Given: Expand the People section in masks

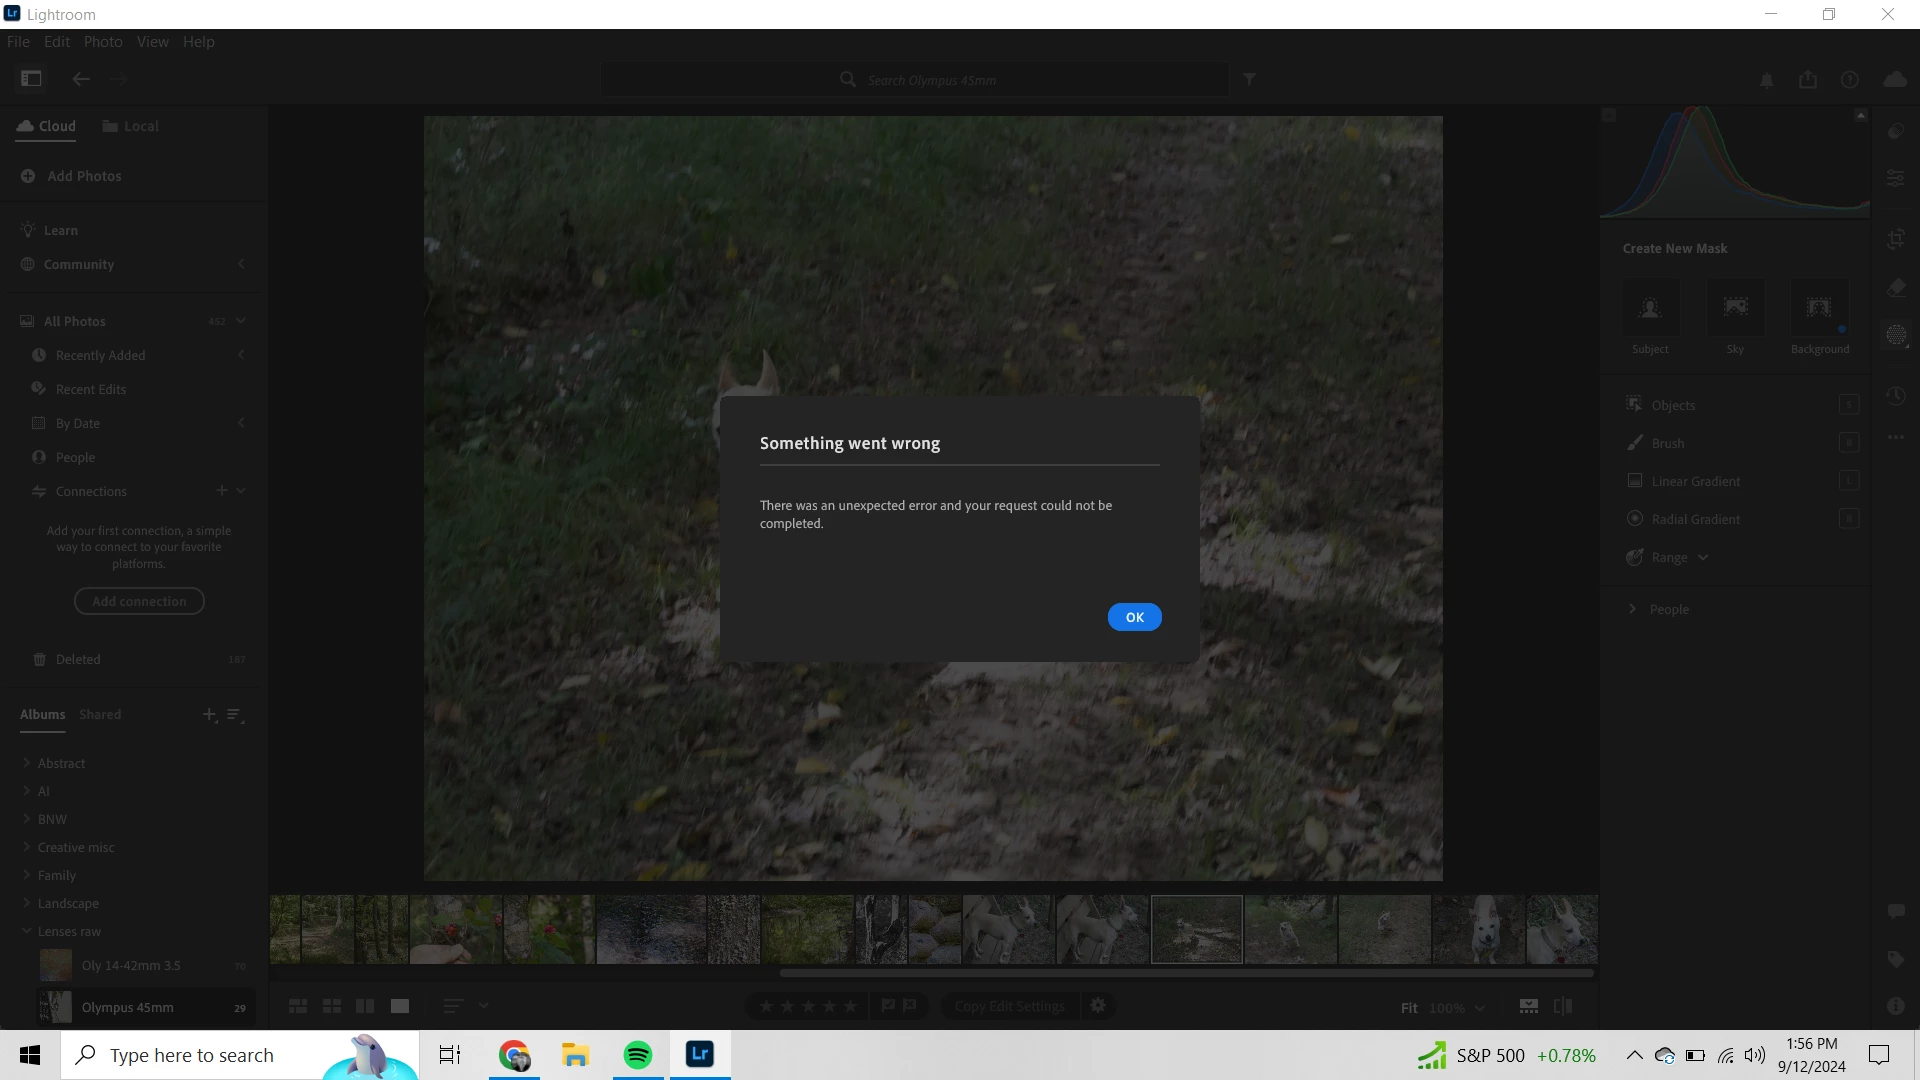Looking at the screenshot, I should [x=1633, y=609].
